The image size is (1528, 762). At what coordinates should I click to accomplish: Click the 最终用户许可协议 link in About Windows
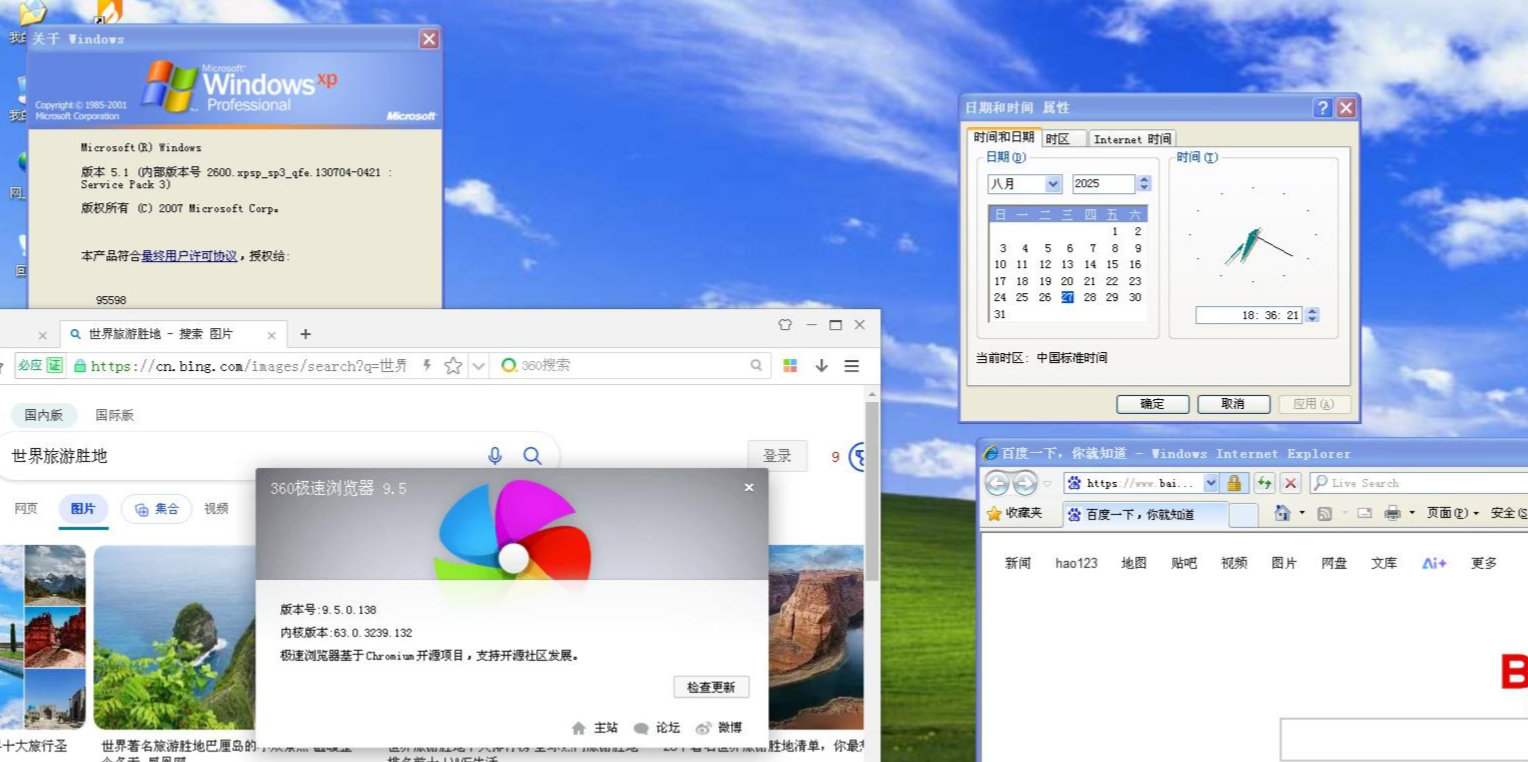coord(189,256)
